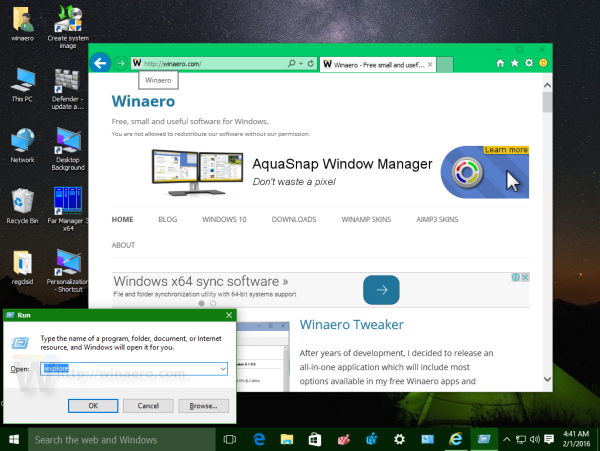
Task: Close the Winaero browser tab
Action: coord(430,65)
